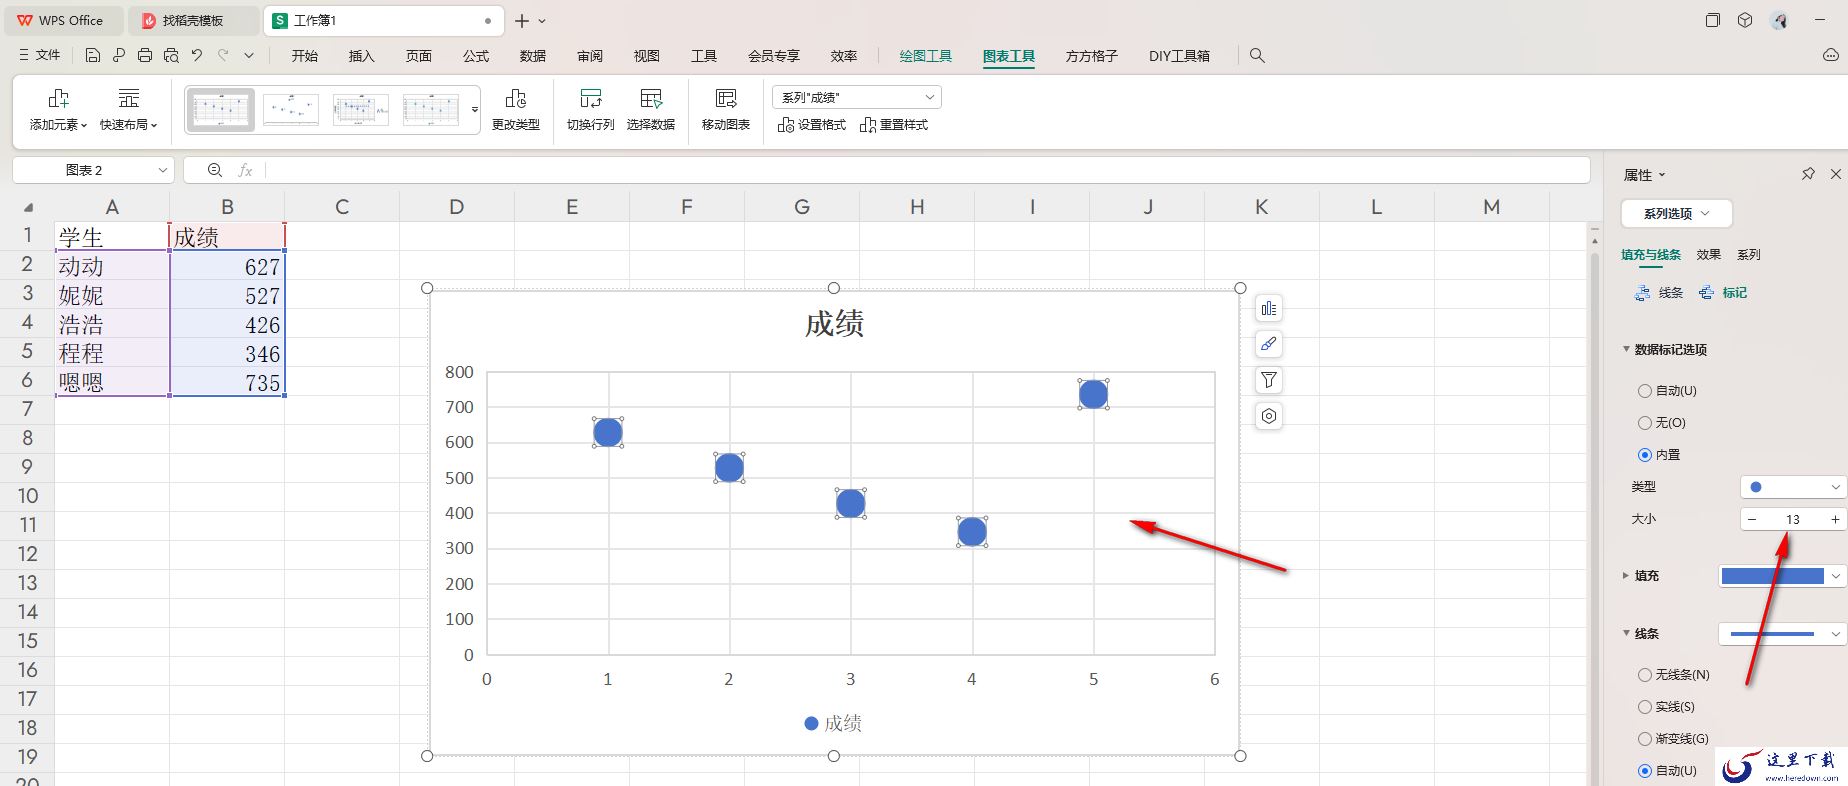
Task: Click the cube icon in the title bar
Action: pyautogui.click(x=1745, y=20)
